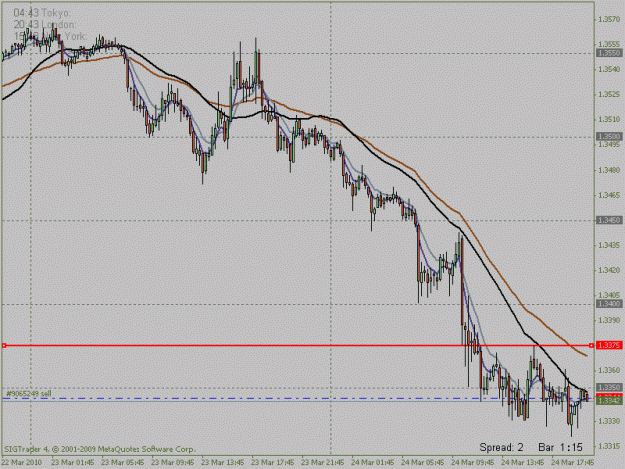This screenshot has width=625, height=469.
Task: Click the 1.3390 price axis value
Action: pyautogui.click(x=609, y=320)
